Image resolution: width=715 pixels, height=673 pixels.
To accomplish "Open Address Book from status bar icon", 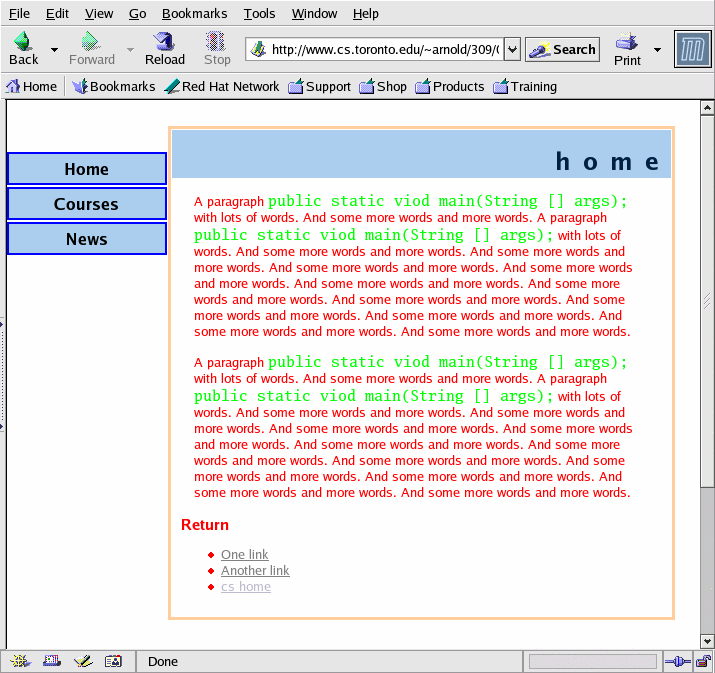I will [114, 661].
